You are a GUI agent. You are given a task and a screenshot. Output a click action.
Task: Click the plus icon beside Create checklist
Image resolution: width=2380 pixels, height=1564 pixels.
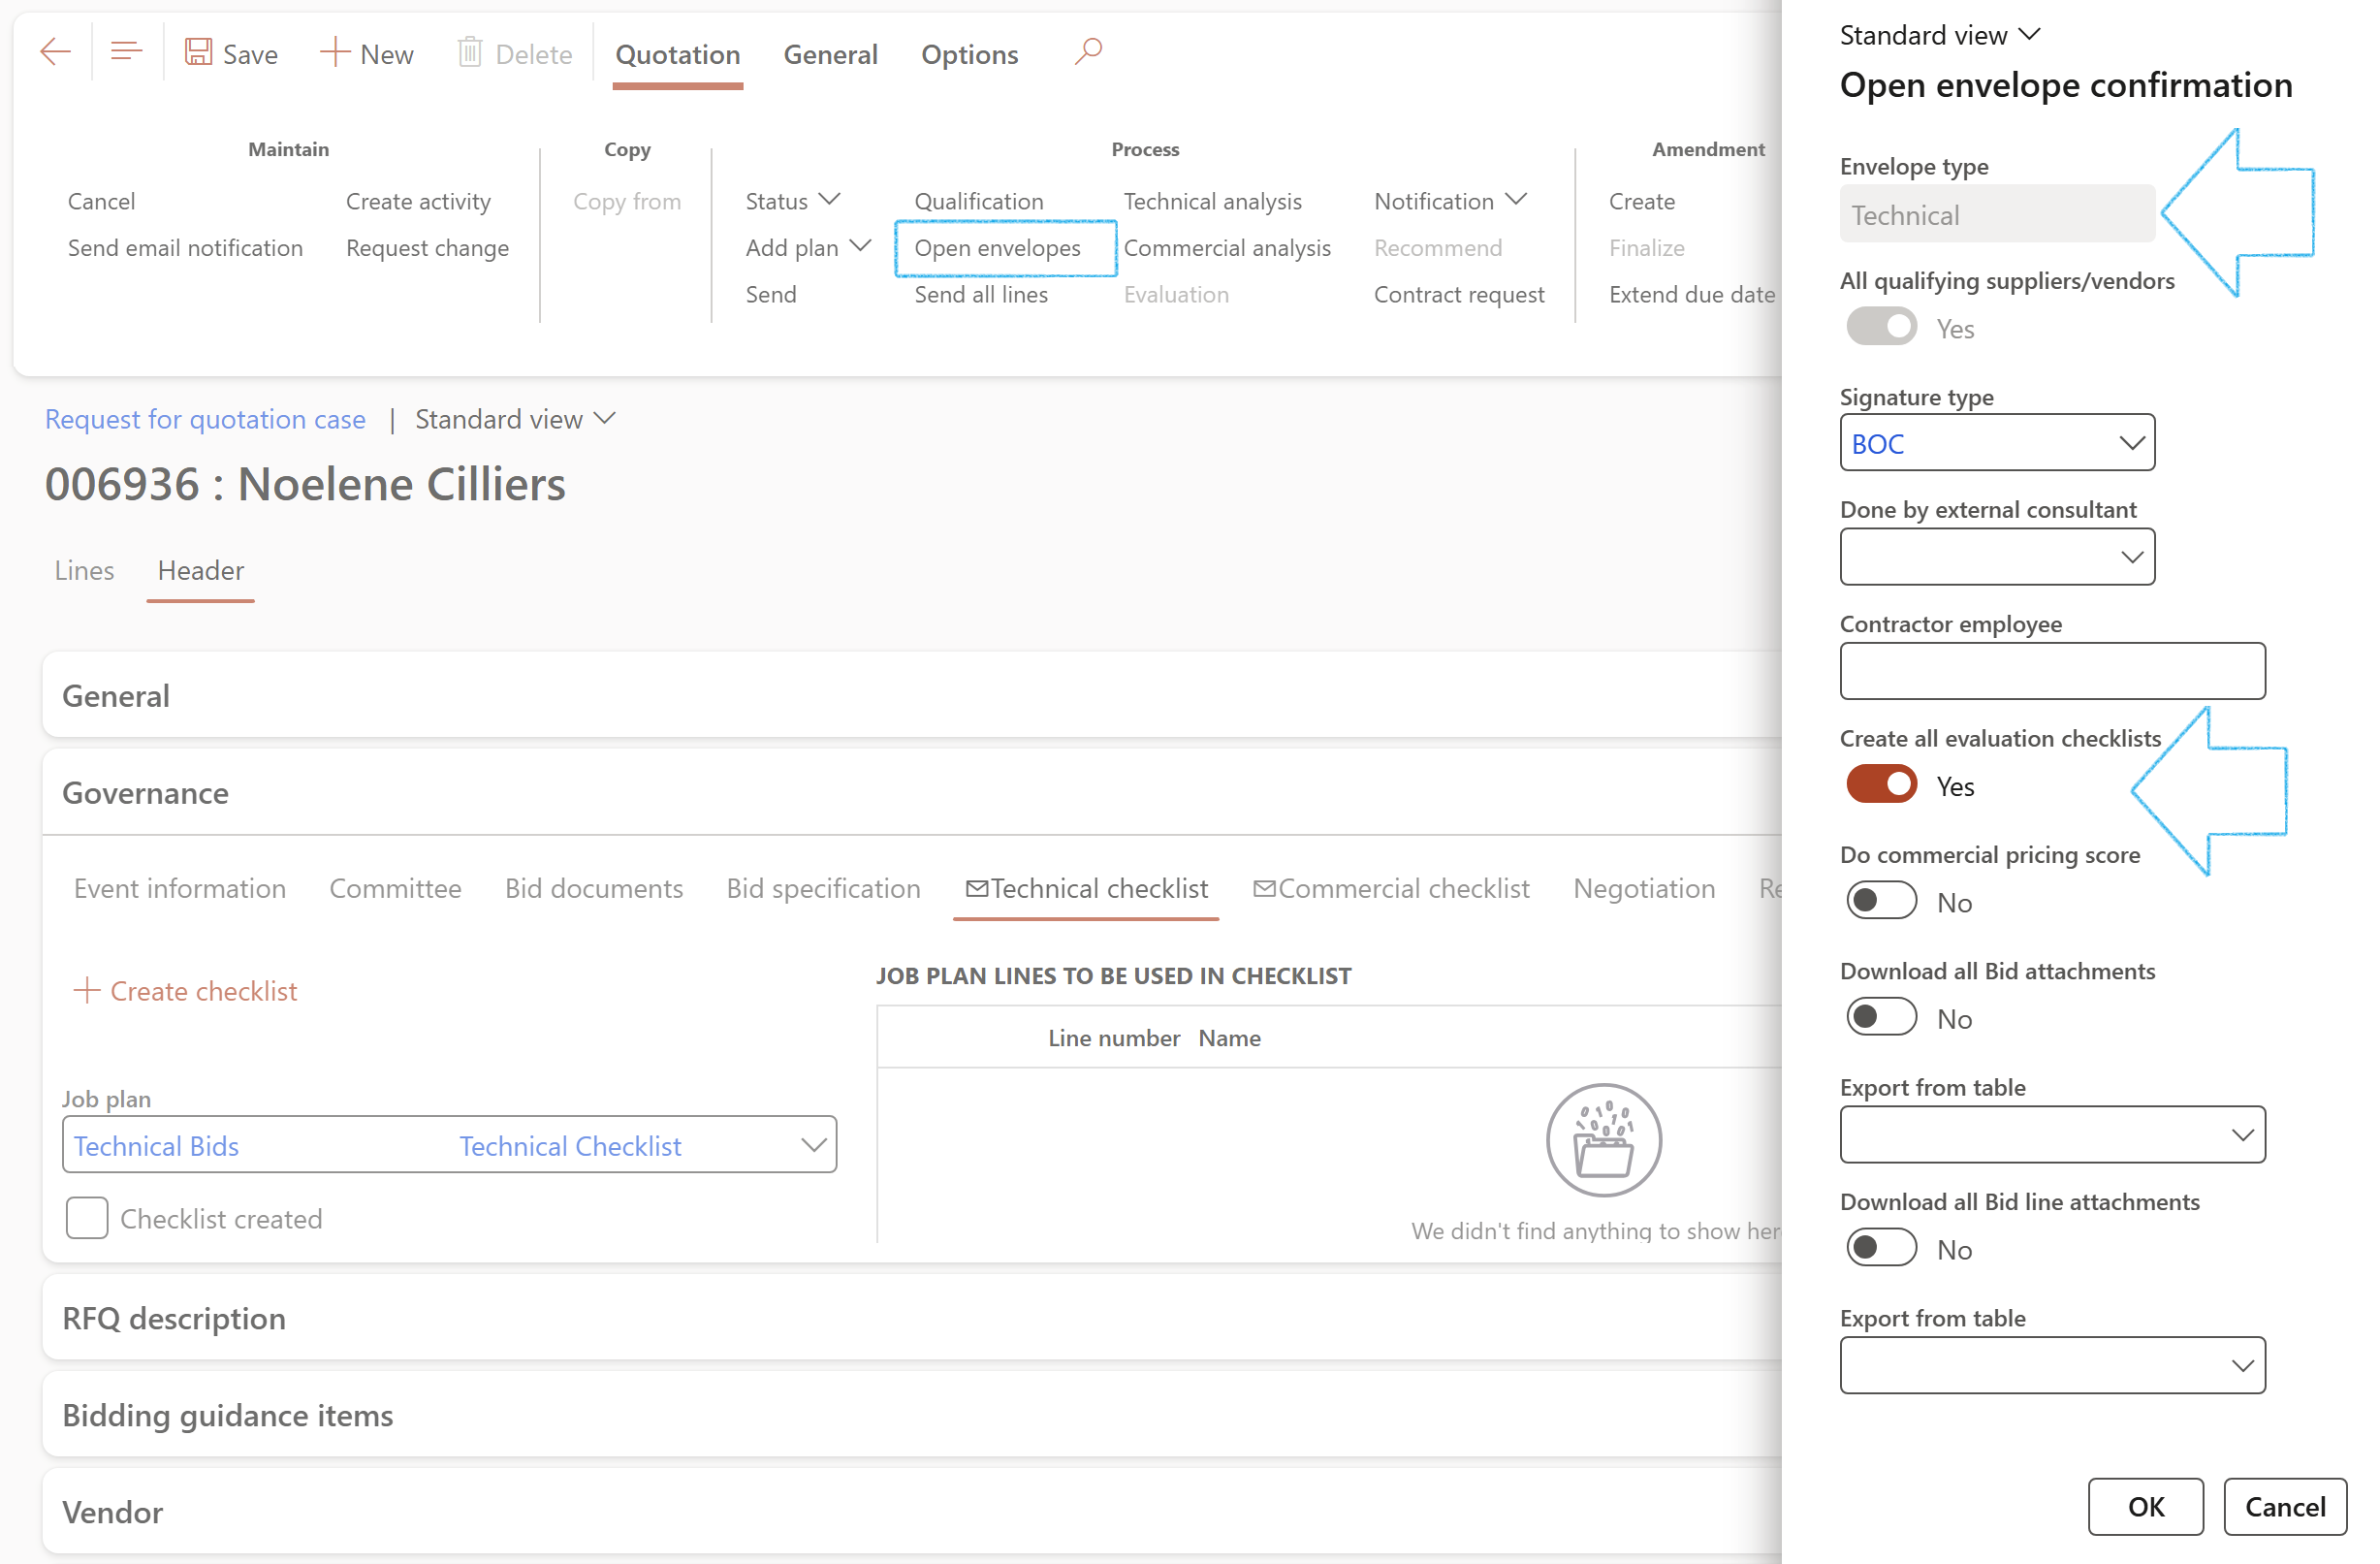coord(87,991)
